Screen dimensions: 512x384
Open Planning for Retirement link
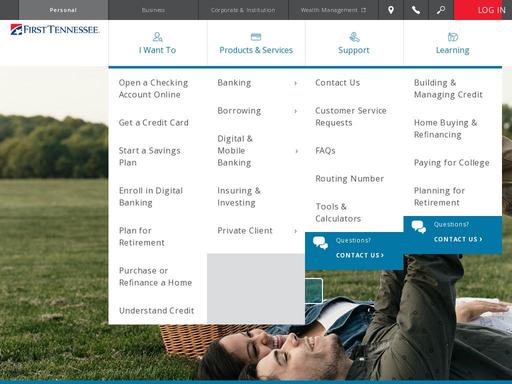pyautogui.click(x=439, y=197)
